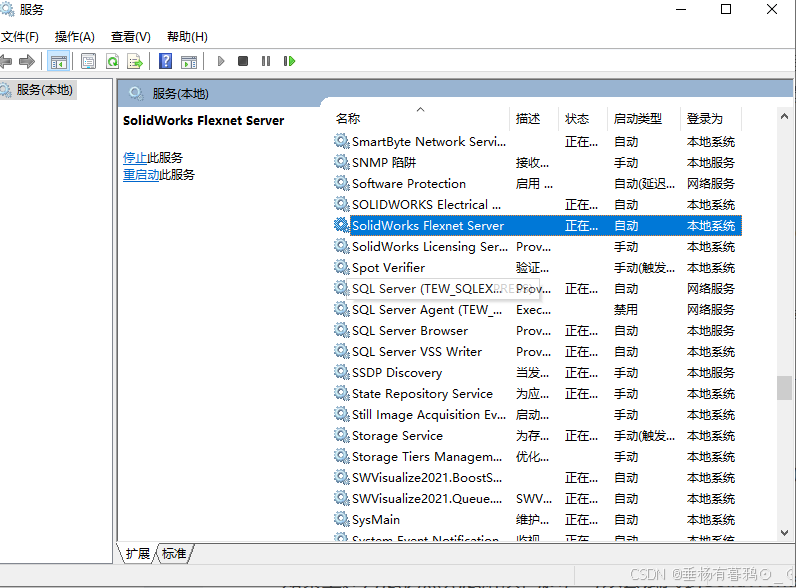Click the Forward arrow toolbar icon
Image resolution: width=796 pixels, height=588 pixels.
click(x=26, y=61)
